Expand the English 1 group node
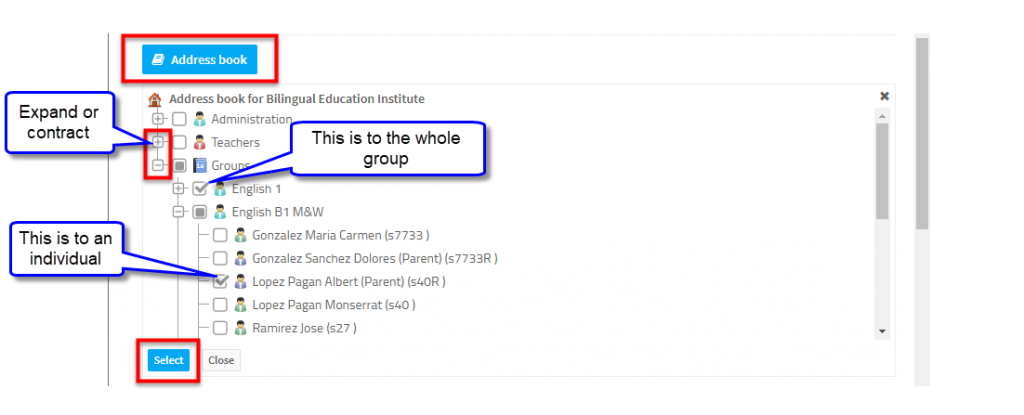1024x415 pixels. [178, 189]
